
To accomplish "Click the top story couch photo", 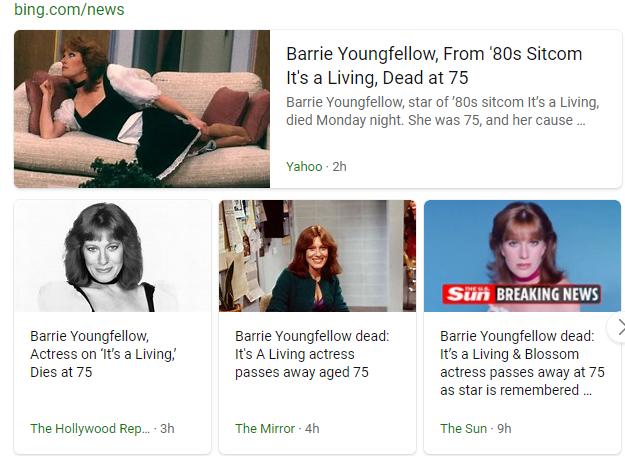I will click(x=142, y=109).
